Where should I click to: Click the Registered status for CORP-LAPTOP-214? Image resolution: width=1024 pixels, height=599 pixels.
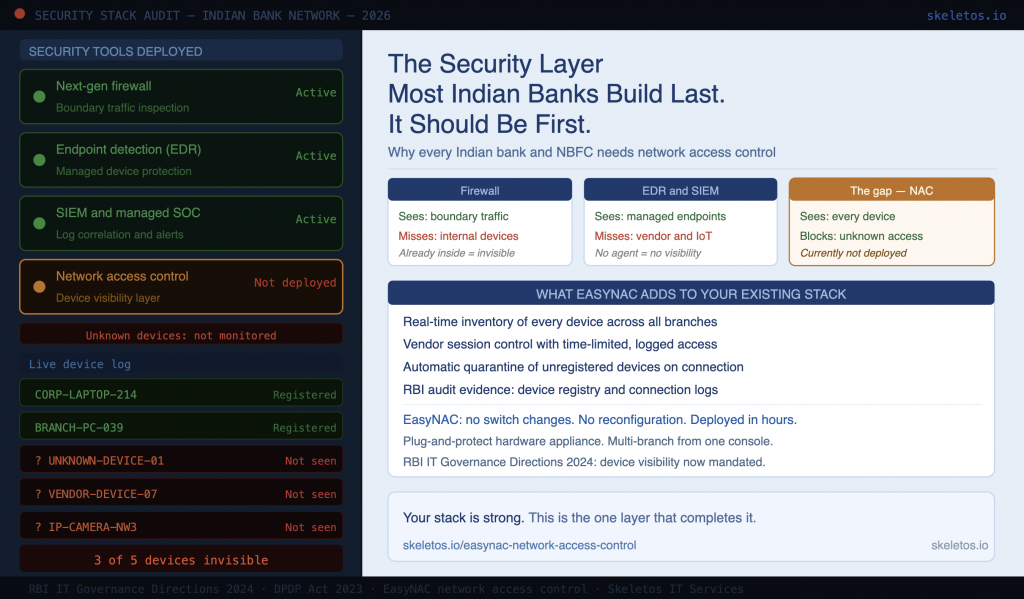[304, 395]
